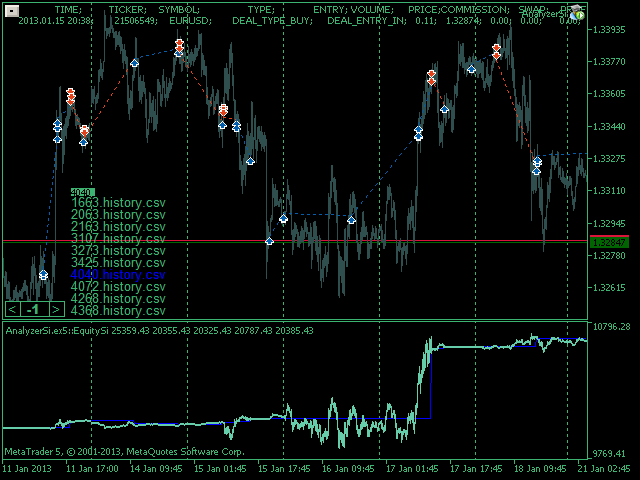The image size is (640, 480).
Task: Go to previous deal with < button
Action: pos(12,309)
